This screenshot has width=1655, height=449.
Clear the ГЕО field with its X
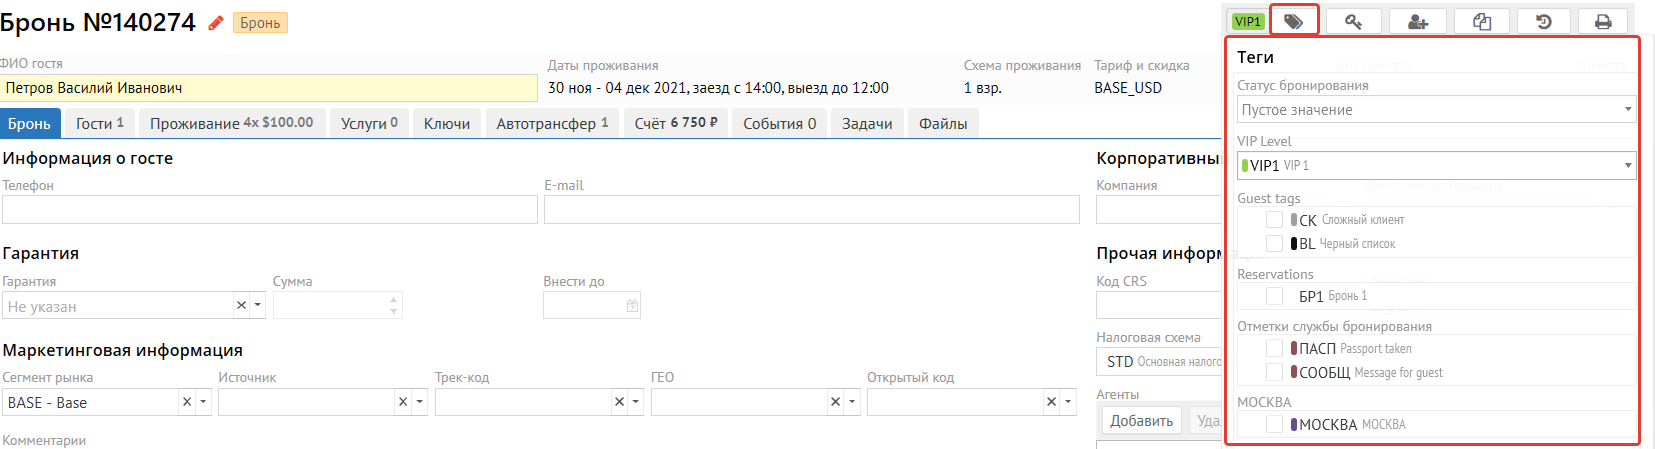coord(835,402)
